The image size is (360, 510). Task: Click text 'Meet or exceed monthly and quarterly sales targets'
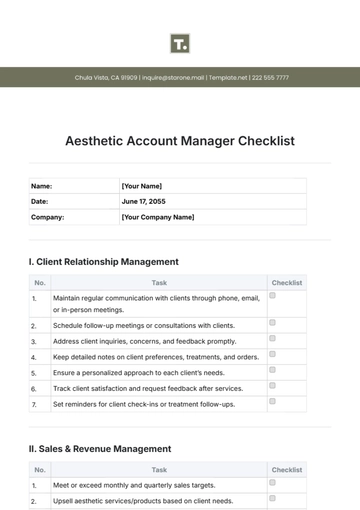134,485
